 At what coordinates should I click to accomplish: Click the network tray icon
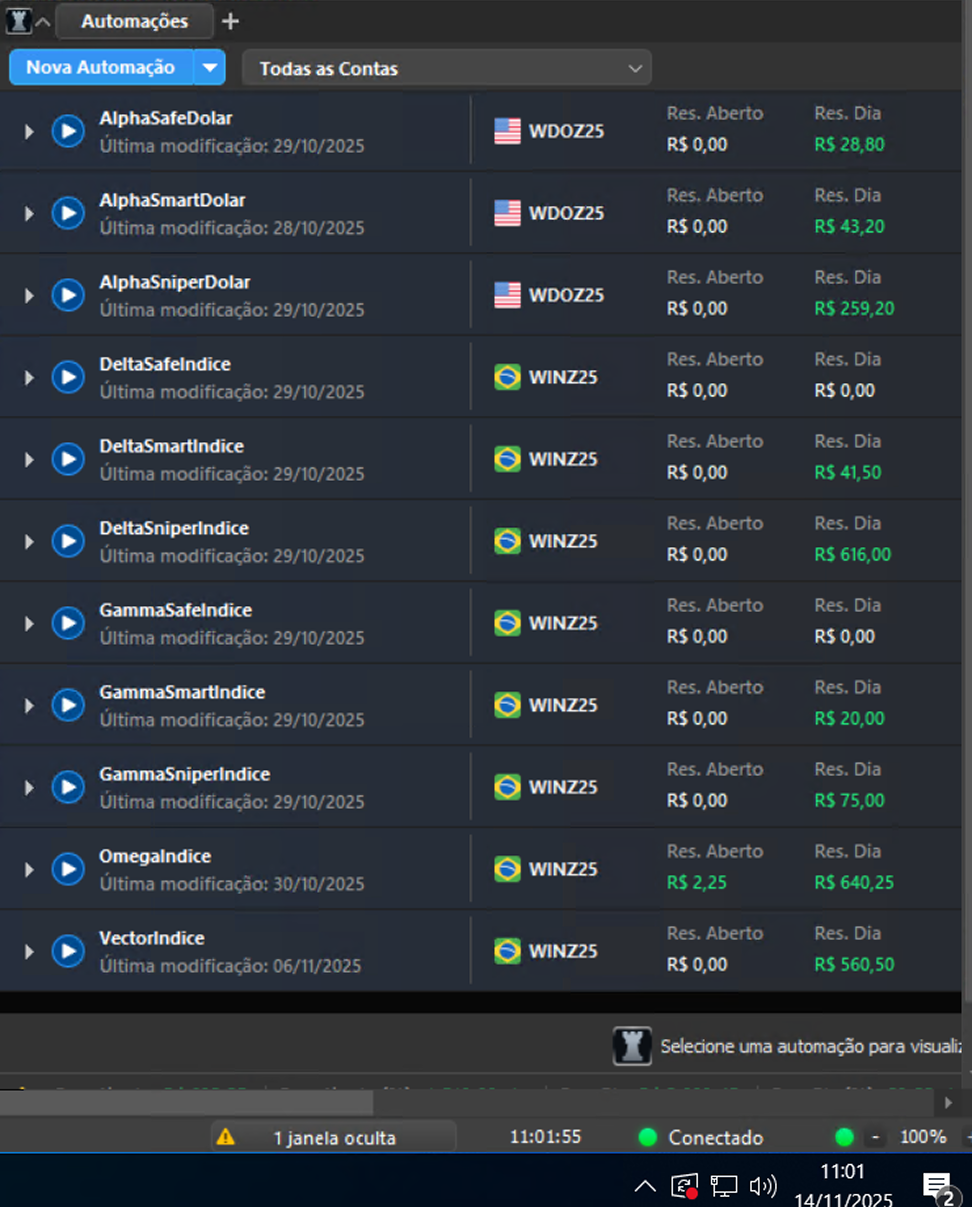point(723,1186)
